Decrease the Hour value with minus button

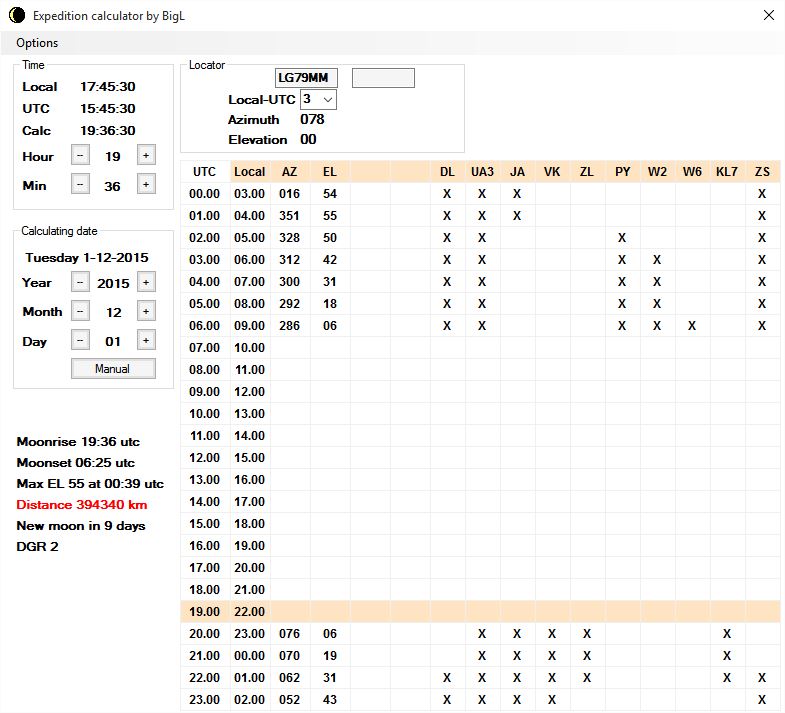80,155
